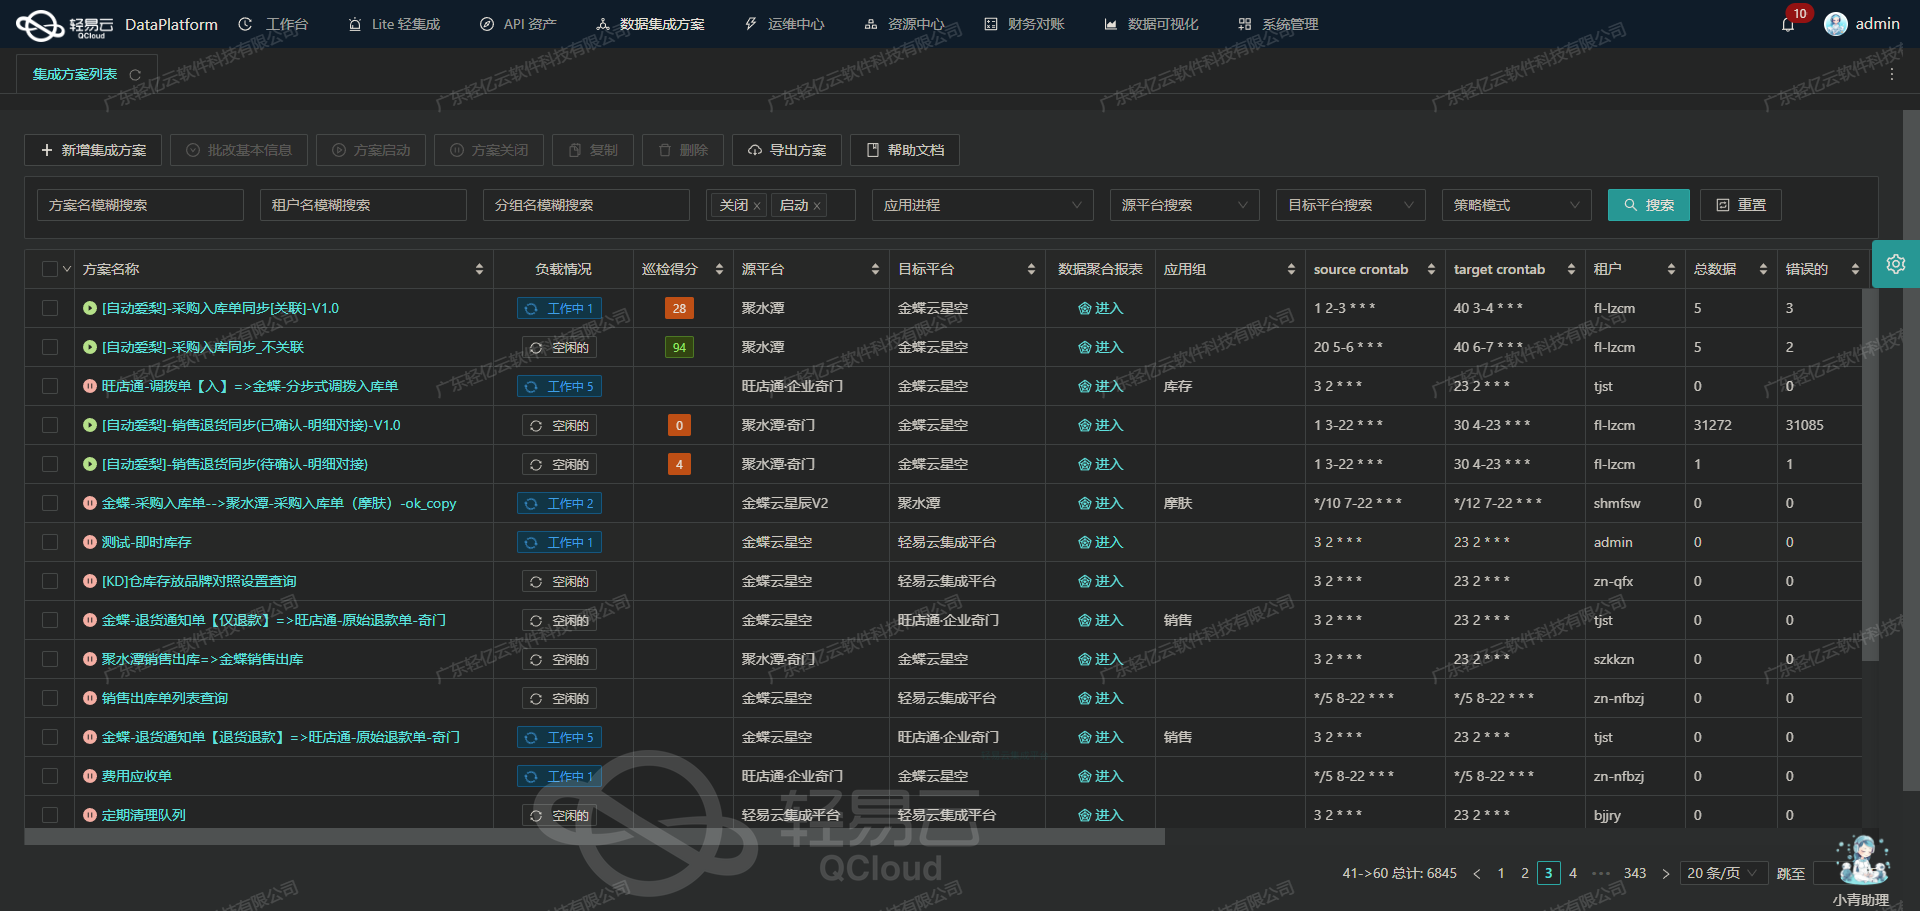The width and height of the screenshot is (1920, 911).
Task: Focus the 分组名模糊搜索 input
Action: [x=586, y=205]
